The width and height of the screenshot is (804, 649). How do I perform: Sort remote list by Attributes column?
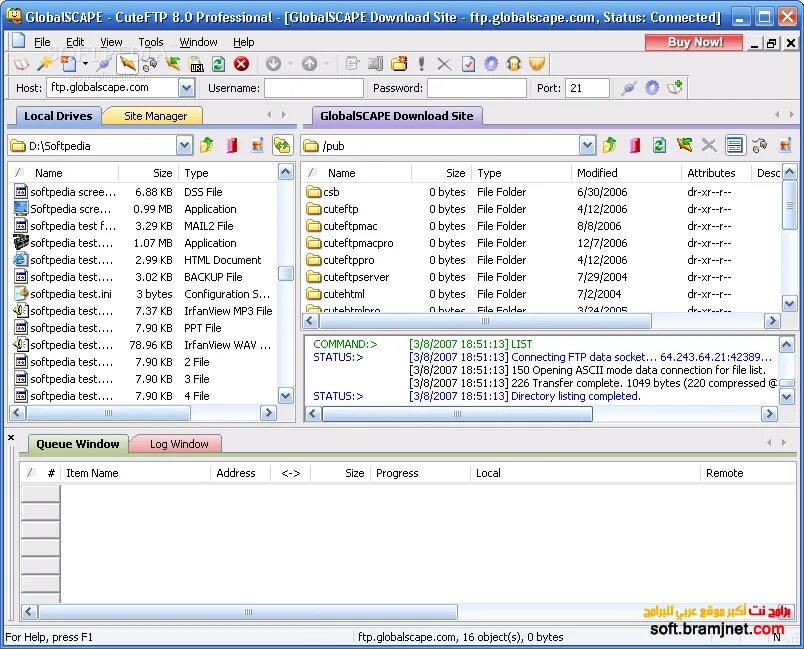coord(716,173)
